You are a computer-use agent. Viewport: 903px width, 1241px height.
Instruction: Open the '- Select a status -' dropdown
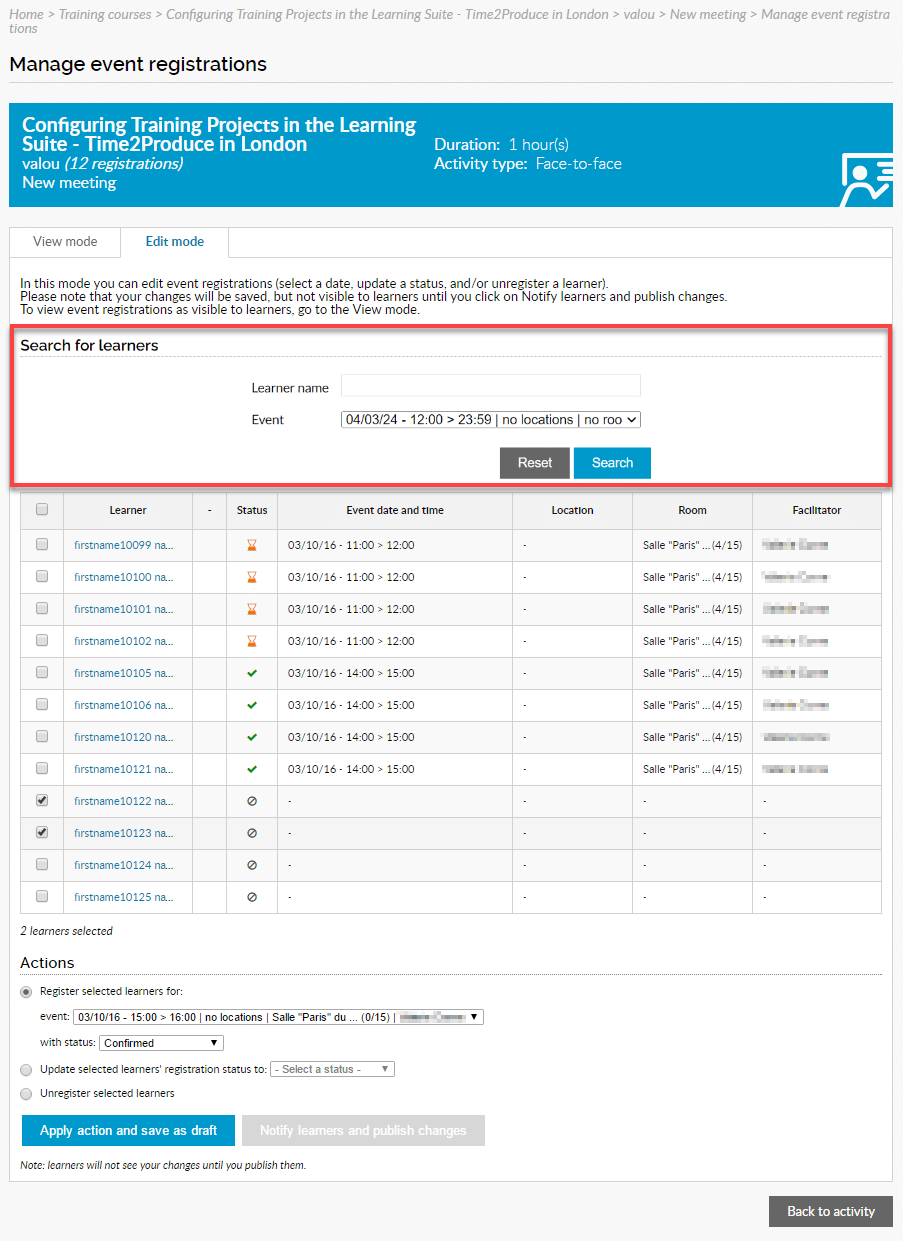(x=332, y=1069)
